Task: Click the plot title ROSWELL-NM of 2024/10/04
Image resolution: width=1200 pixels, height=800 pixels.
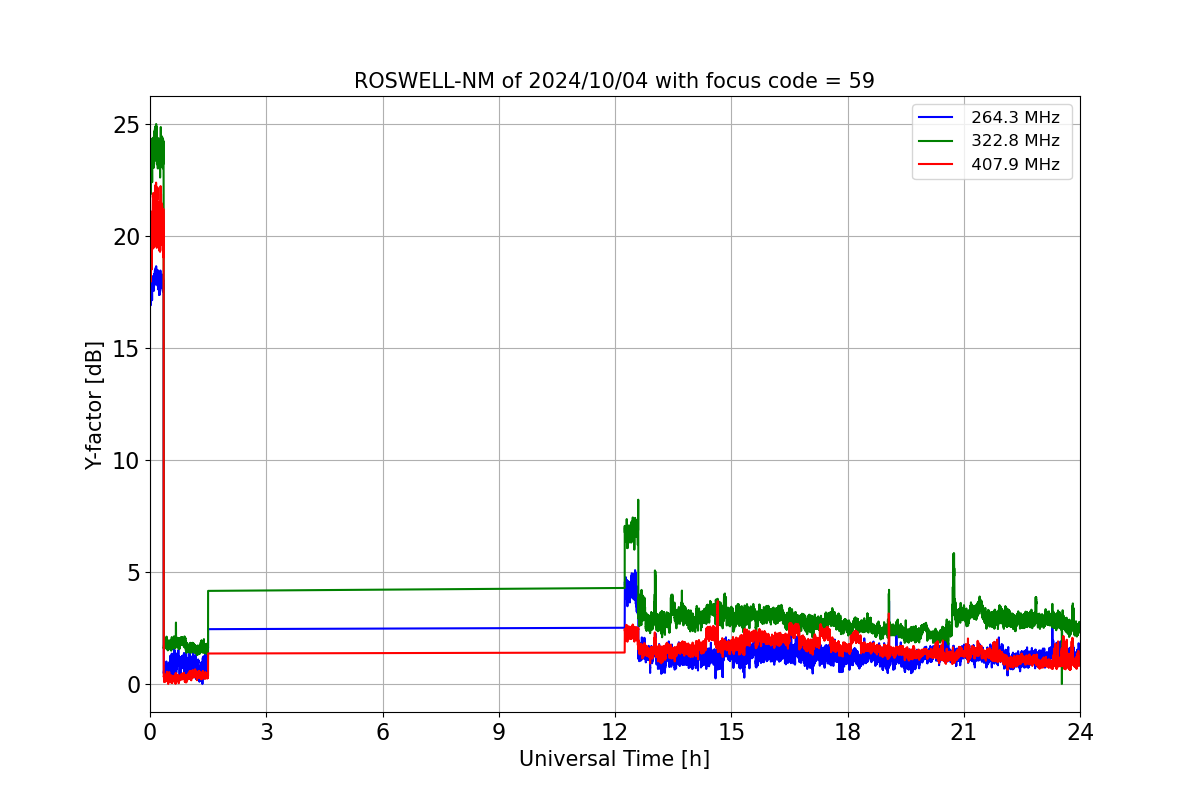Action: pos(614,81)
